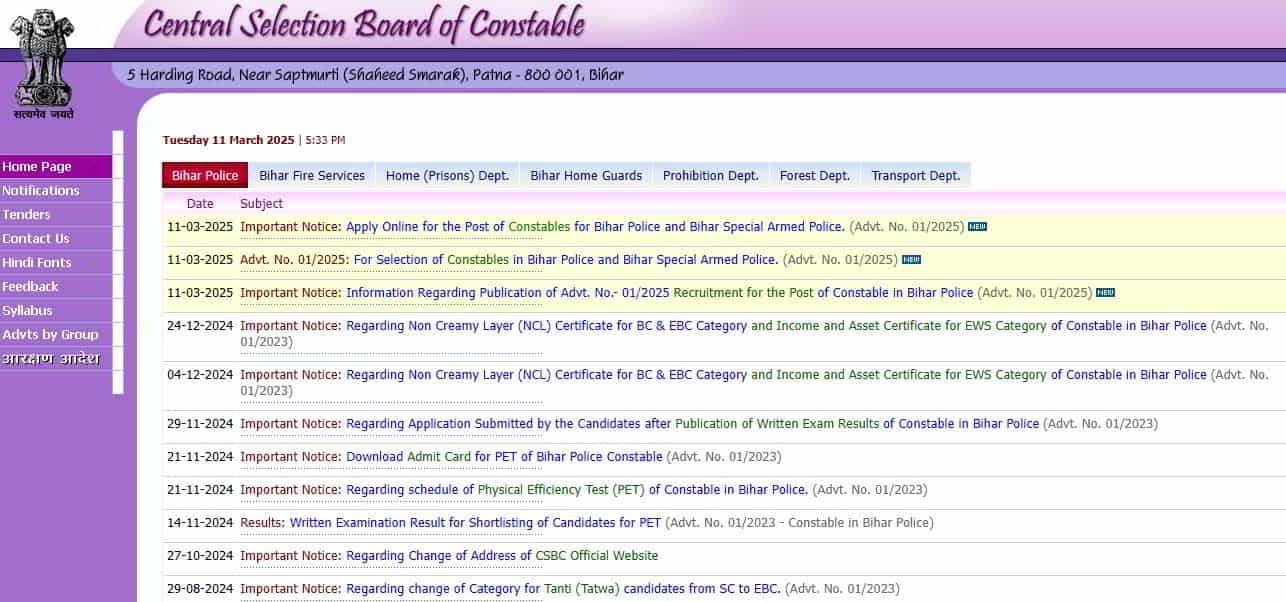
Task: Open the Home Page sidebar item
Action: click(56, 167)
